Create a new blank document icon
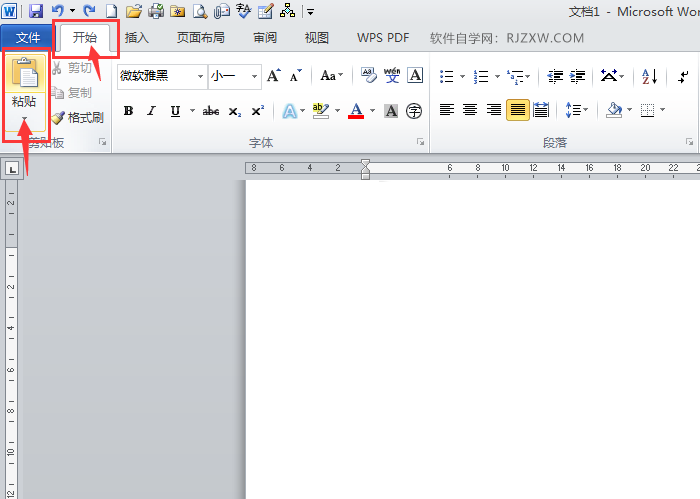700x499 pixels. (112, 11)
